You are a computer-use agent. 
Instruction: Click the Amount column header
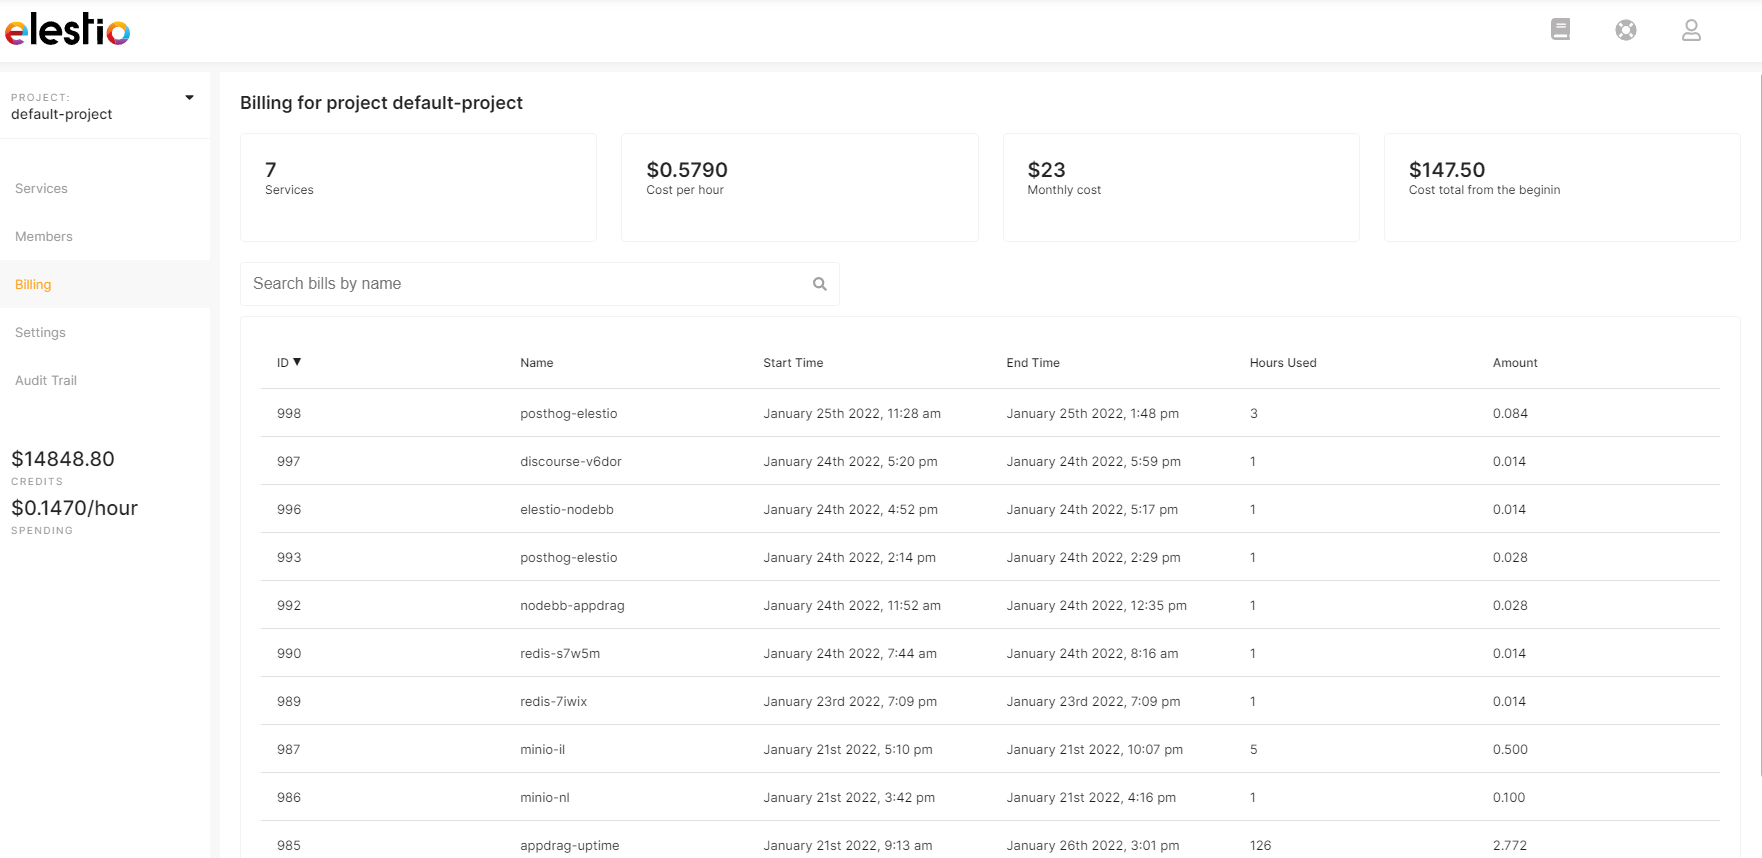pos(1515,363)
